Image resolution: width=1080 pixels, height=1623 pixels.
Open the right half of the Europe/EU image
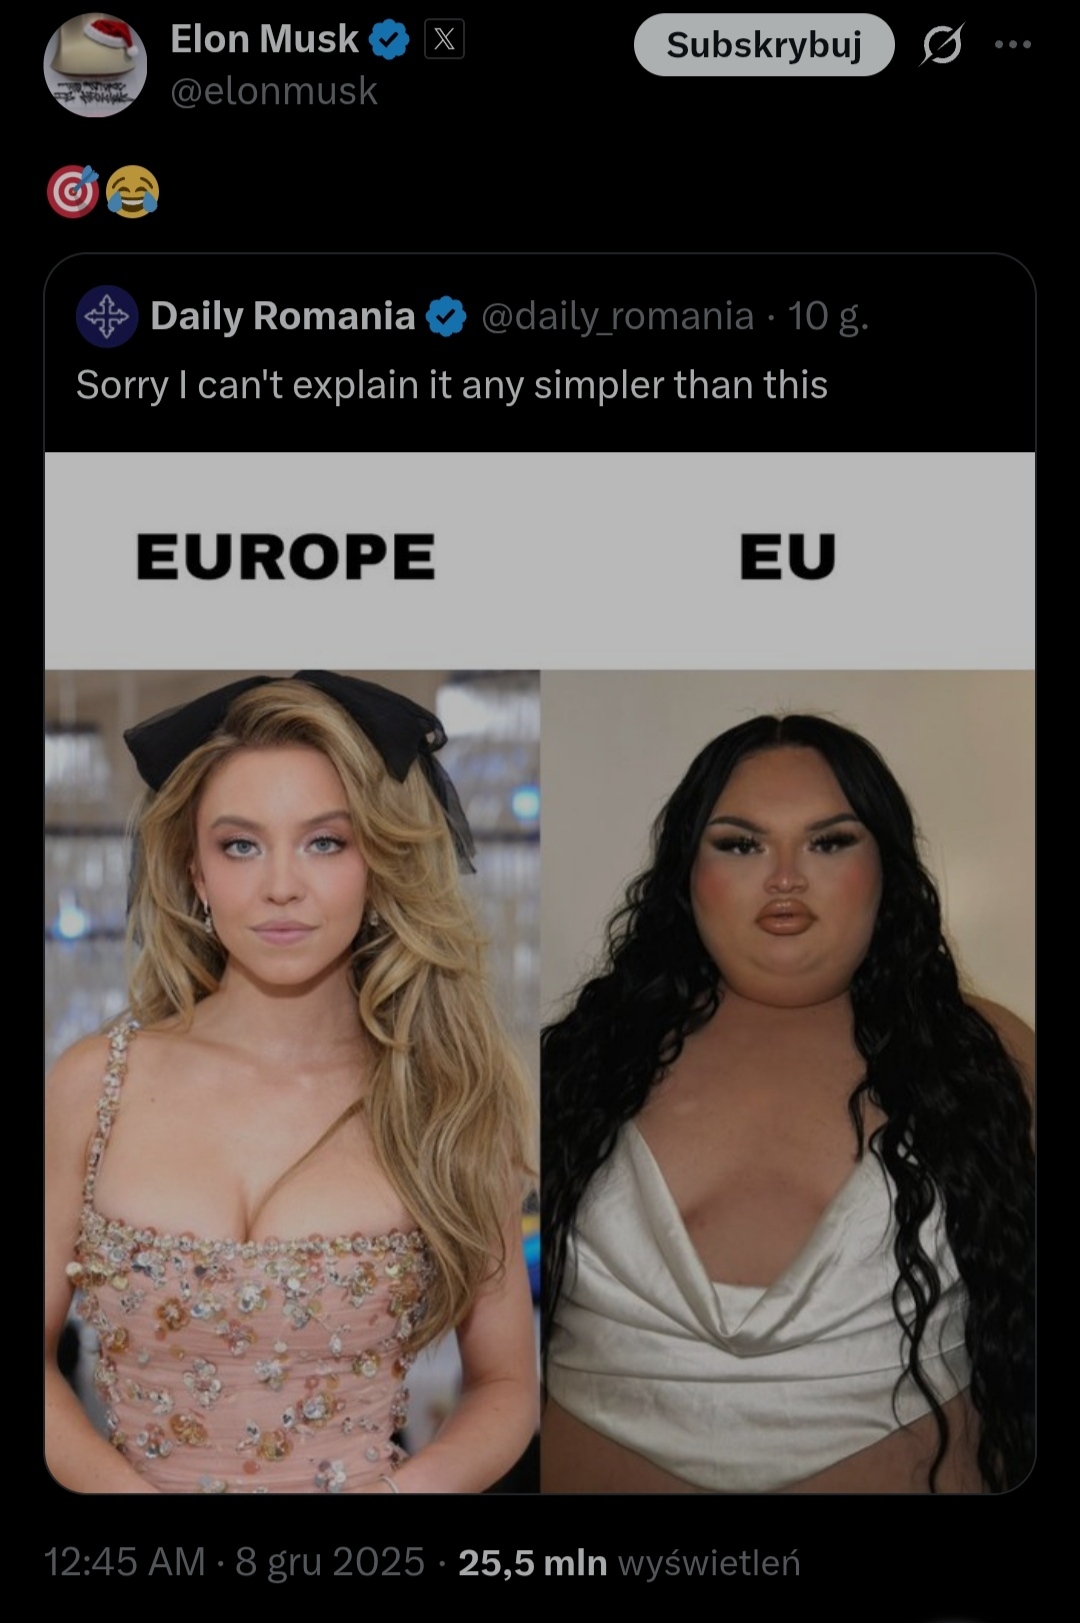pos(788,972)
